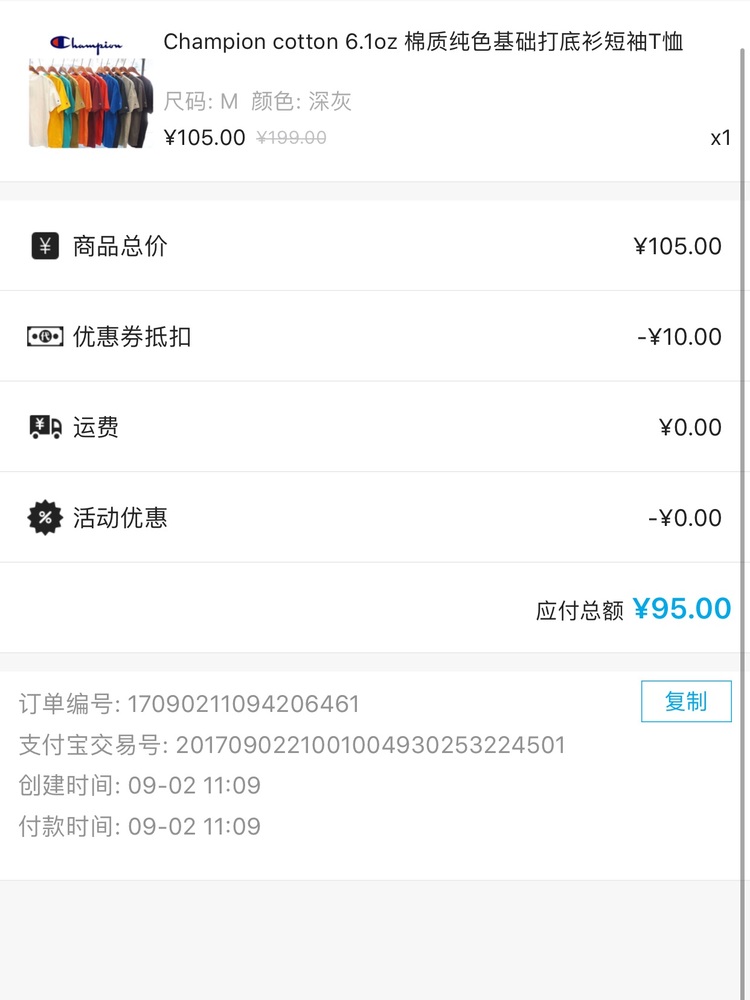Click the 付款时间 payment time line
Screen dimensions: 750x1000
point(140,826)
